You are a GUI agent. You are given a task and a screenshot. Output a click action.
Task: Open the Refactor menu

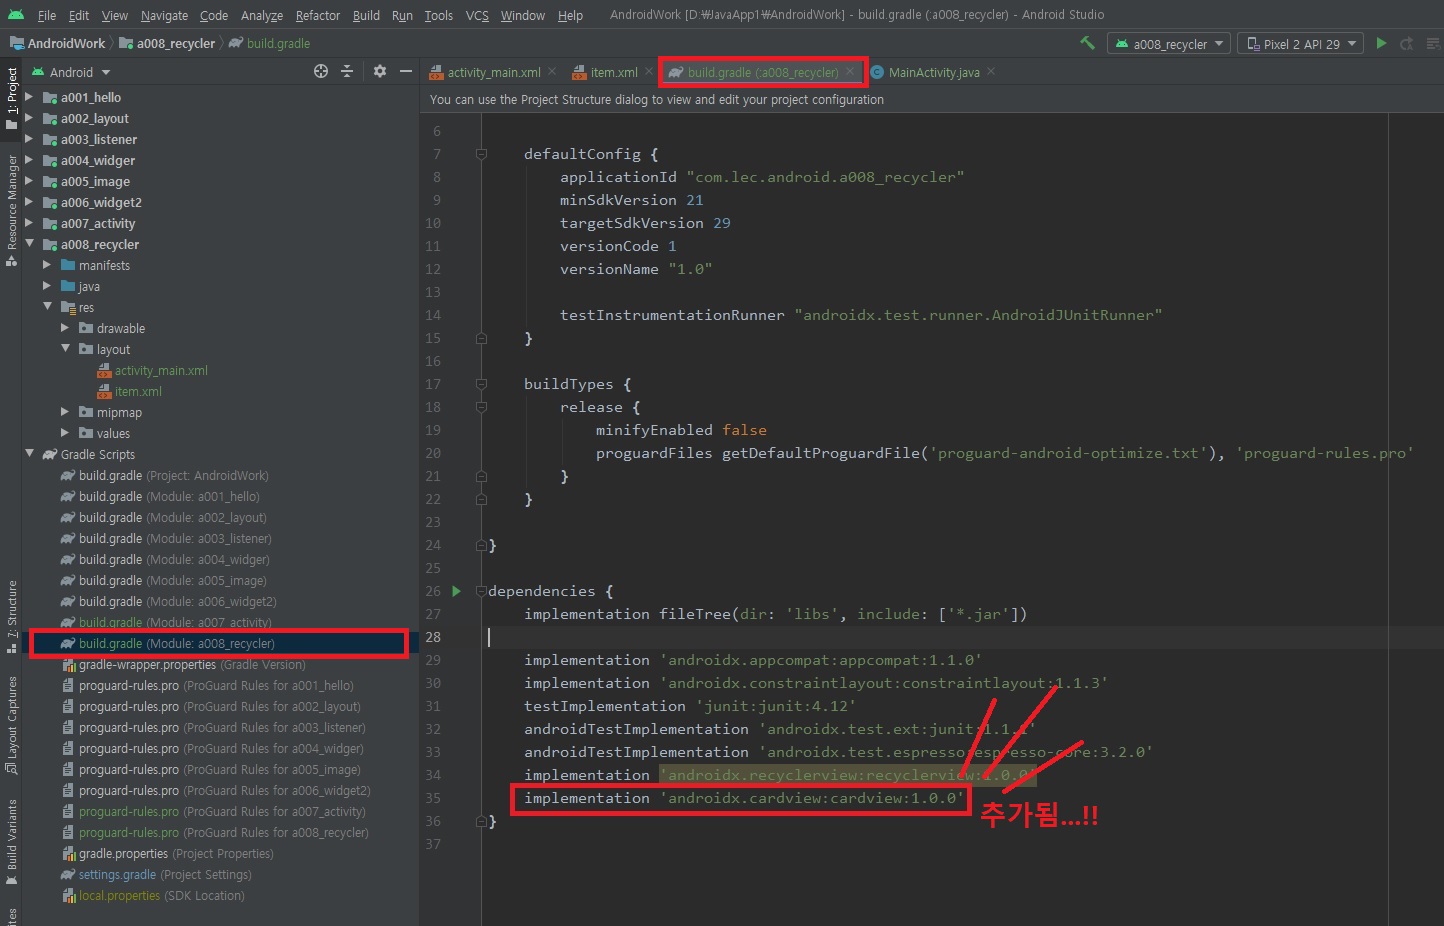pos(318,15)
